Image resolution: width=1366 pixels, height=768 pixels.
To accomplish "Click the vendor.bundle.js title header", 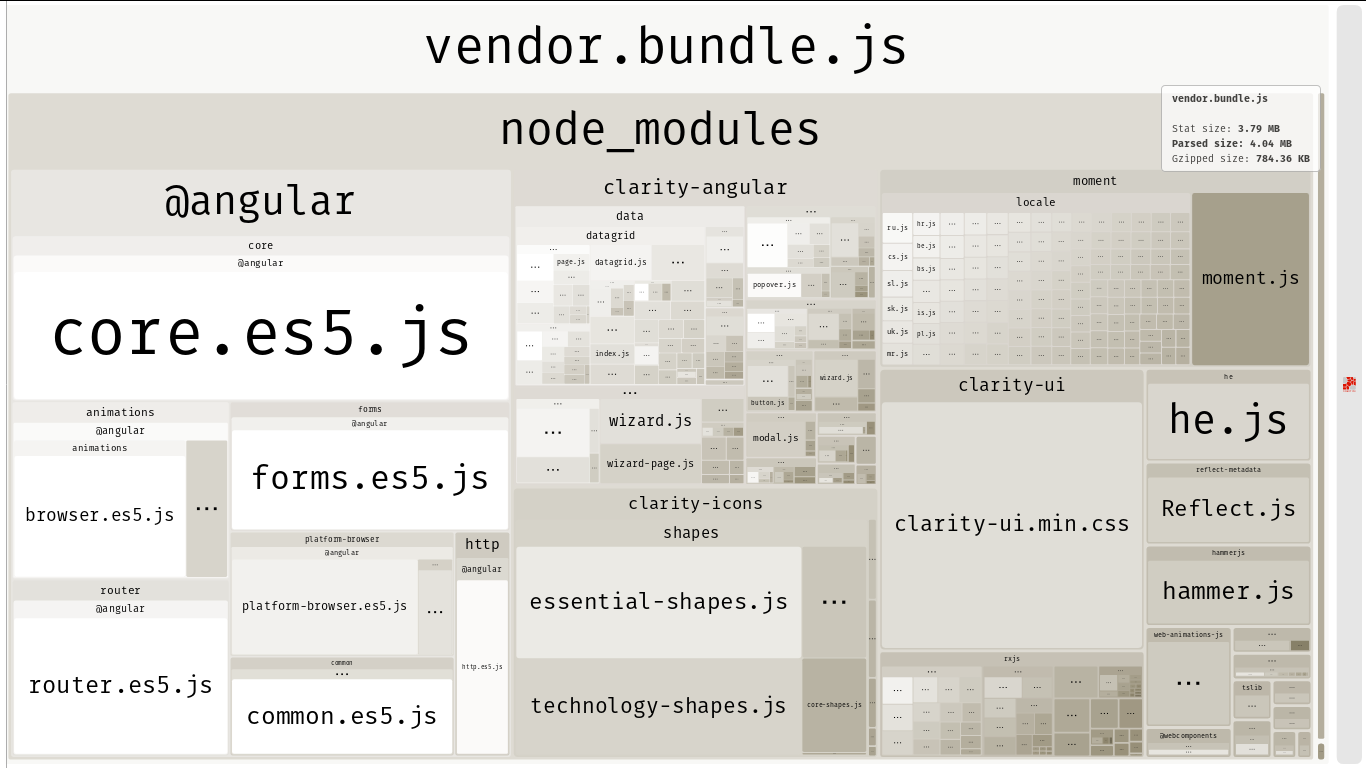I will pyautogui.click(x=667, y=47).
